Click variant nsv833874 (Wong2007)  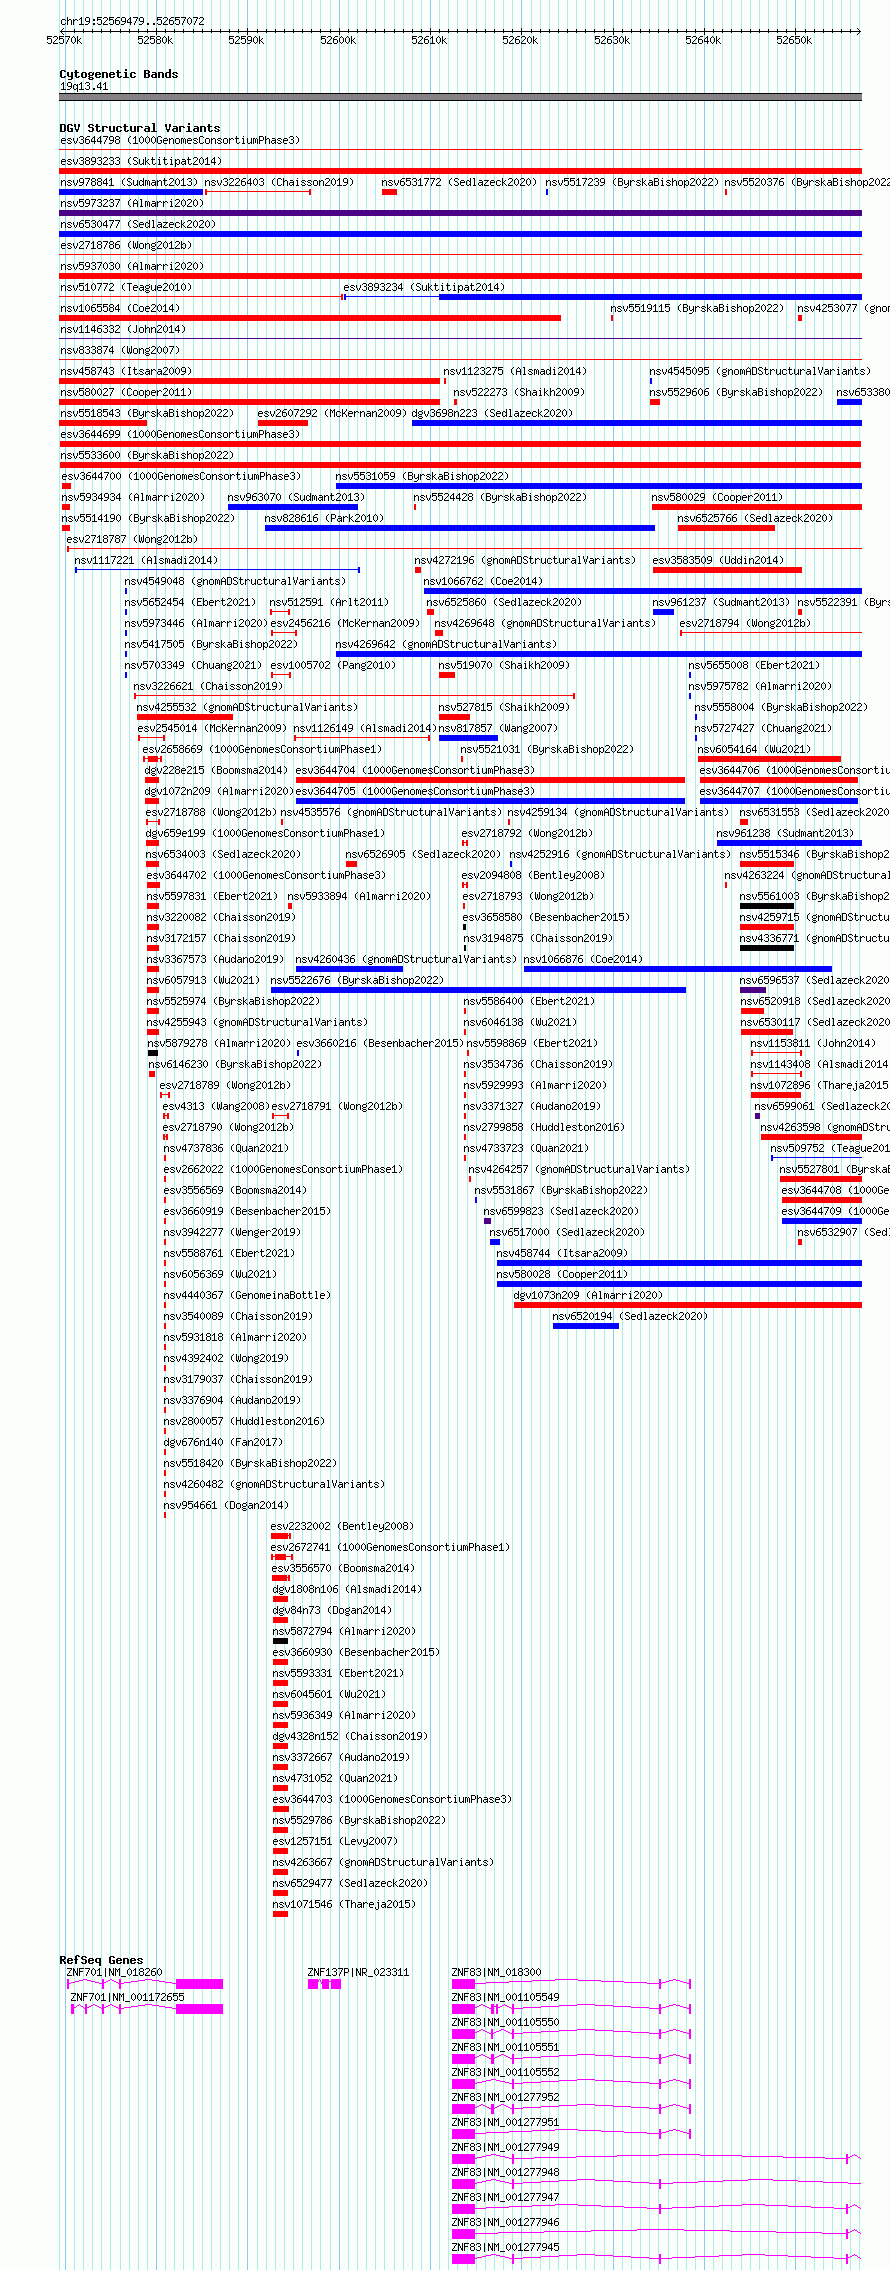(119, 350)
